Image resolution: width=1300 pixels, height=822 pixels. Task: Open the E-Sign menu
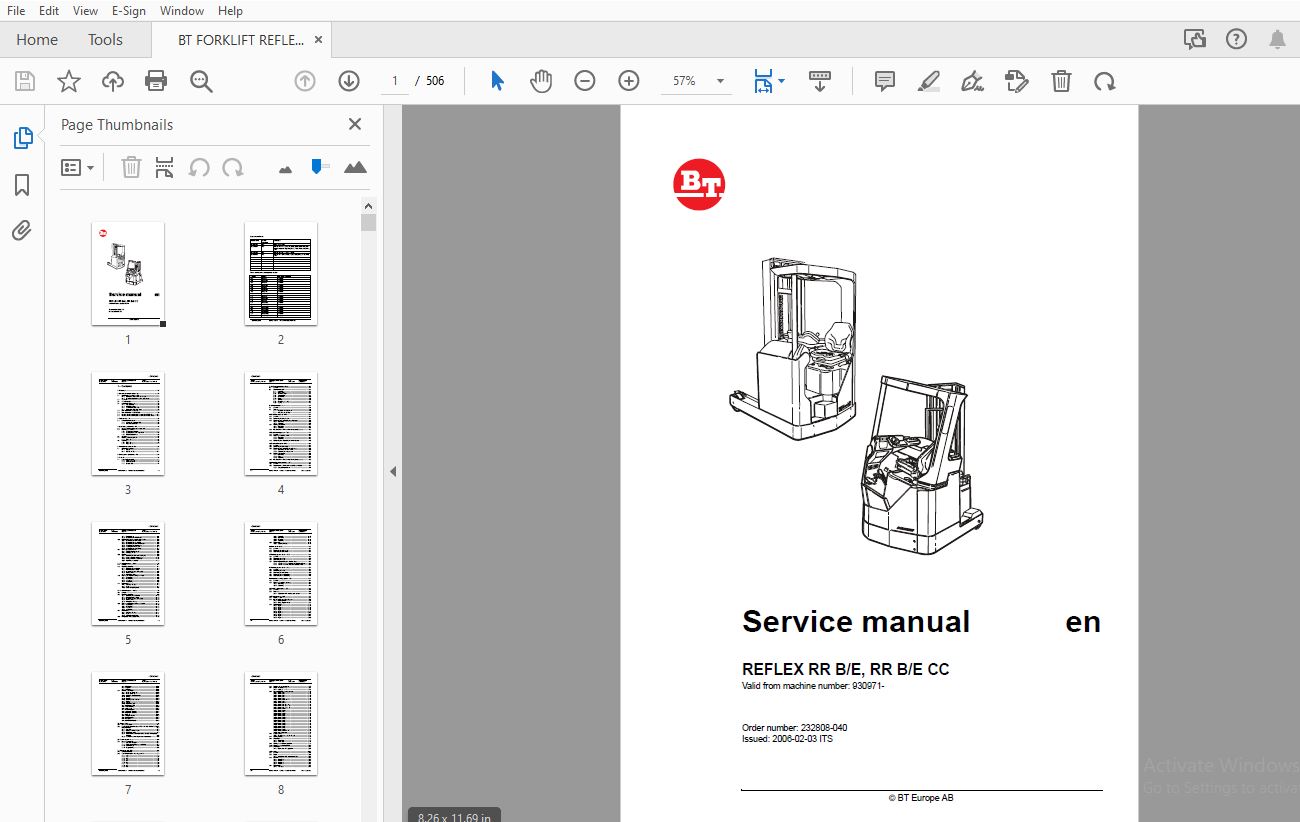tap(128, 10)
